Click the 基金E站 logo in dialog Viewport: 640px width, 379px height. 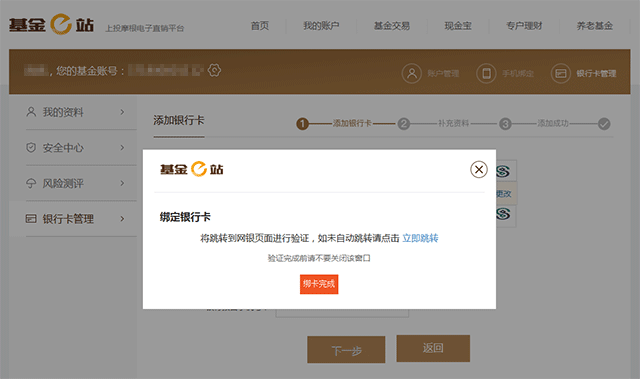pyautogui.click(x=191, y=169)
